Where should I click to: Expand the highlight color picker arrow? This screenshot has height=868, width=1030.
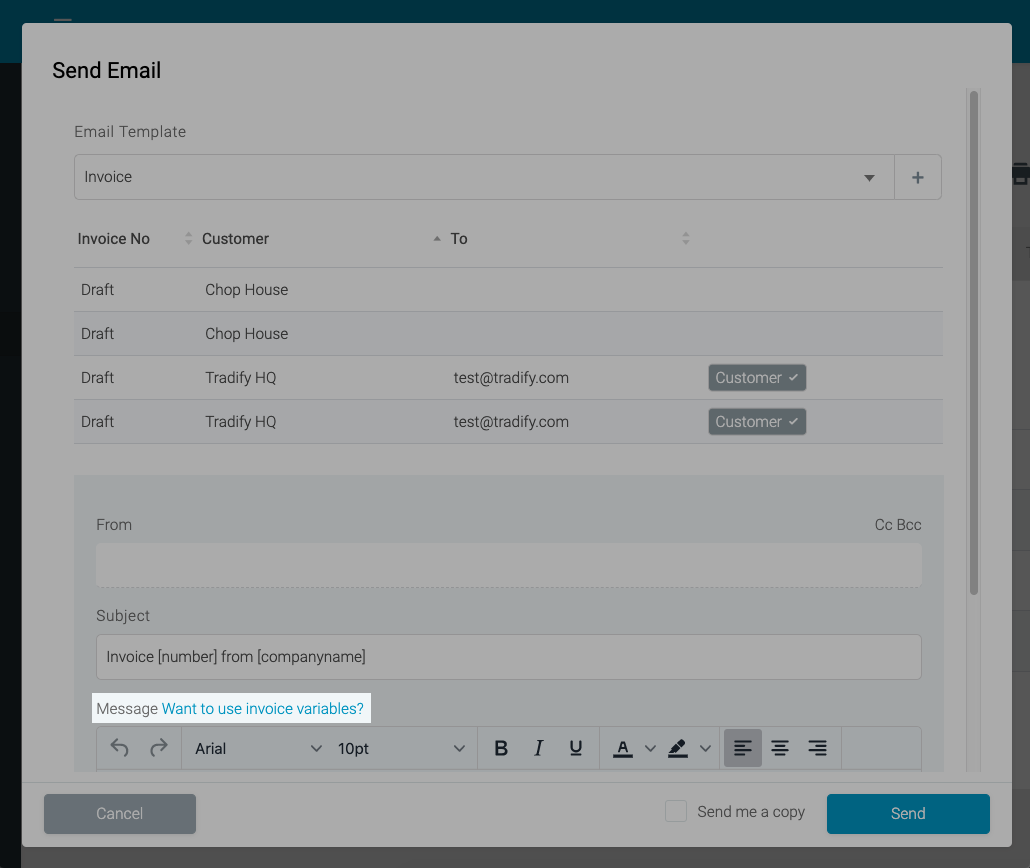705,748
